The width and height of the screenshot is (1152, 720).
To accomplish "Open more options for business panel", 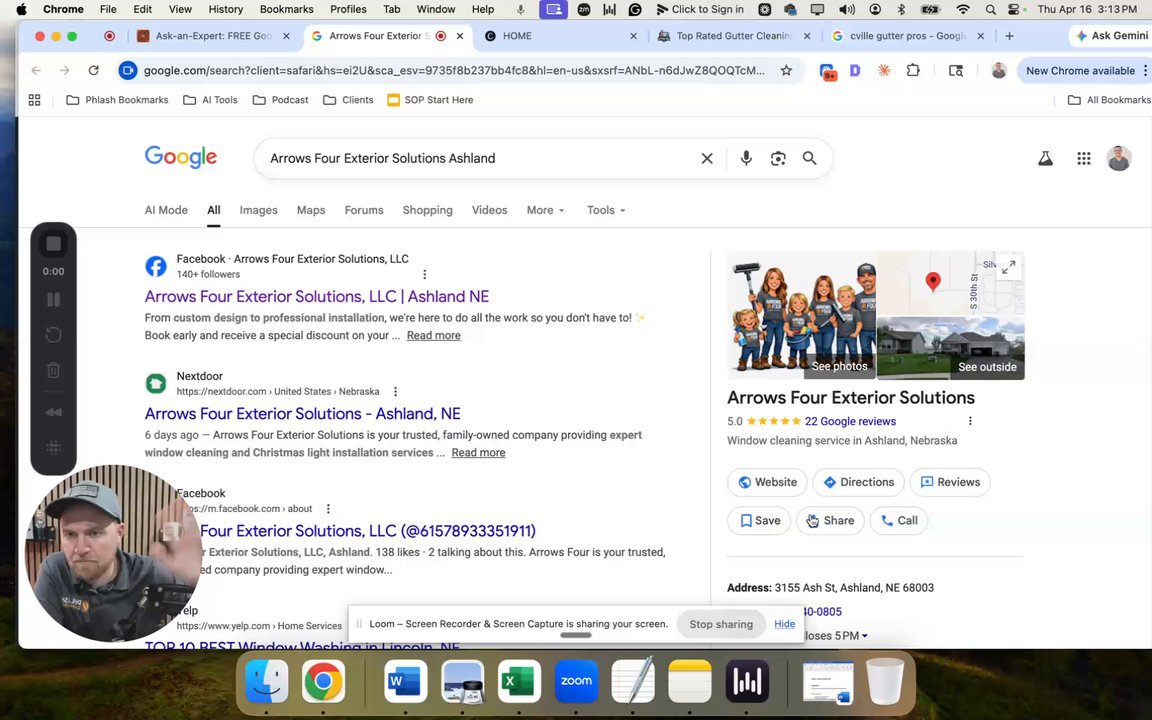I will (x=970, y=421).
